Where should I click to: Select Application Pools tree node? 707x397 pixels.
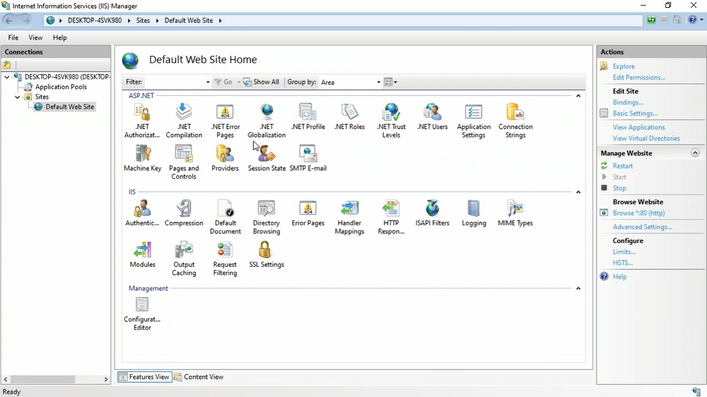point(61,87)
